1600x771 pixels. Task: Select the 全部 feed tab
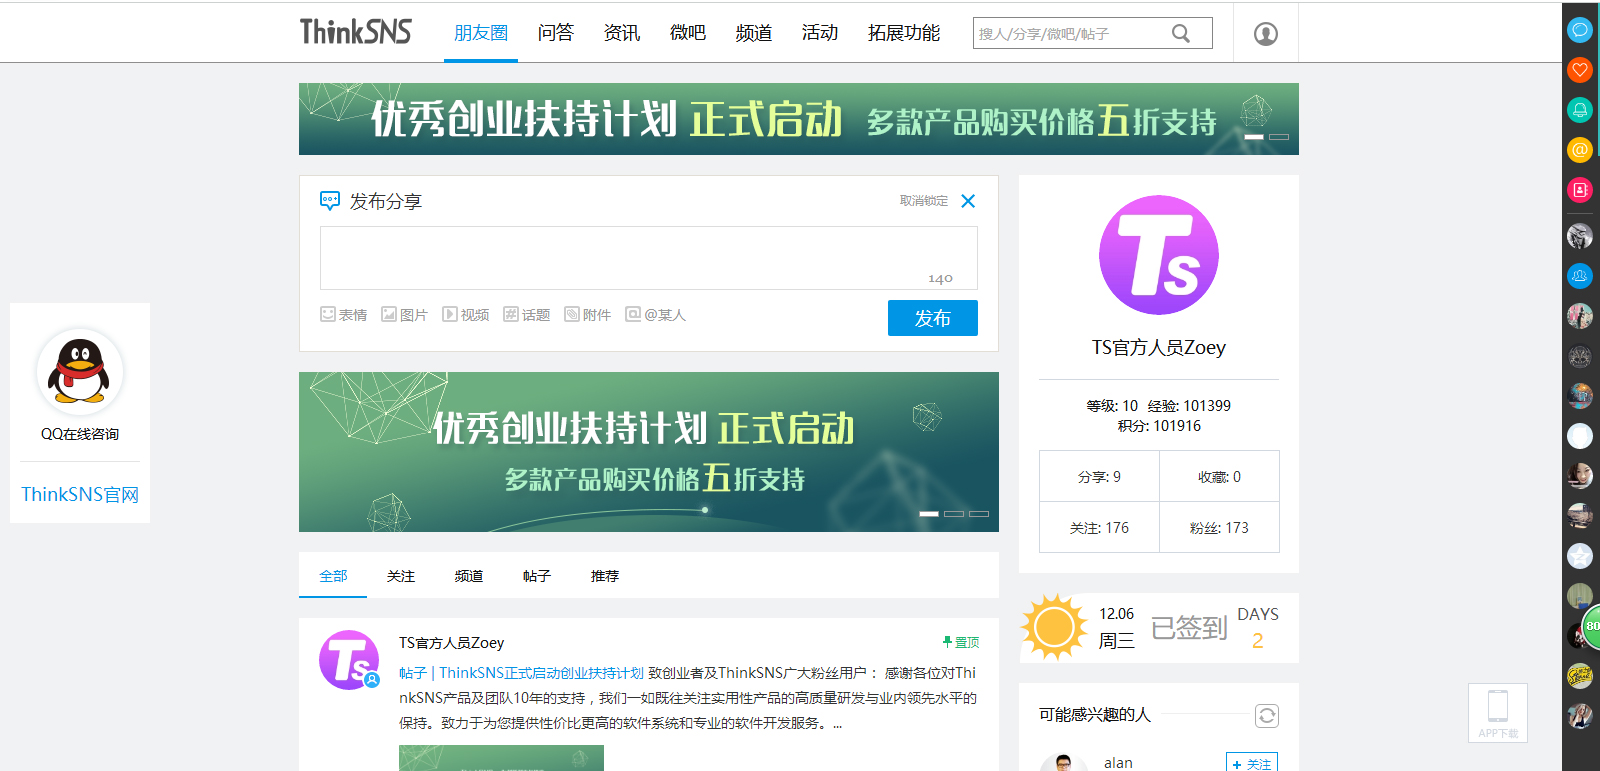coord(333,576)
